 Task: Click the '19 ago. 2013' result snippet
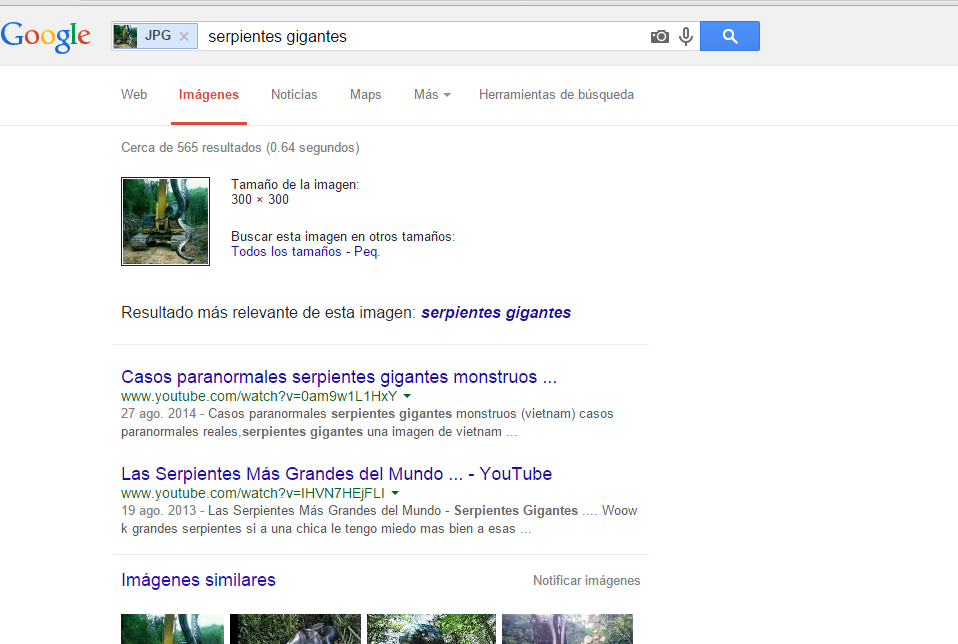[x=379, y=519]
